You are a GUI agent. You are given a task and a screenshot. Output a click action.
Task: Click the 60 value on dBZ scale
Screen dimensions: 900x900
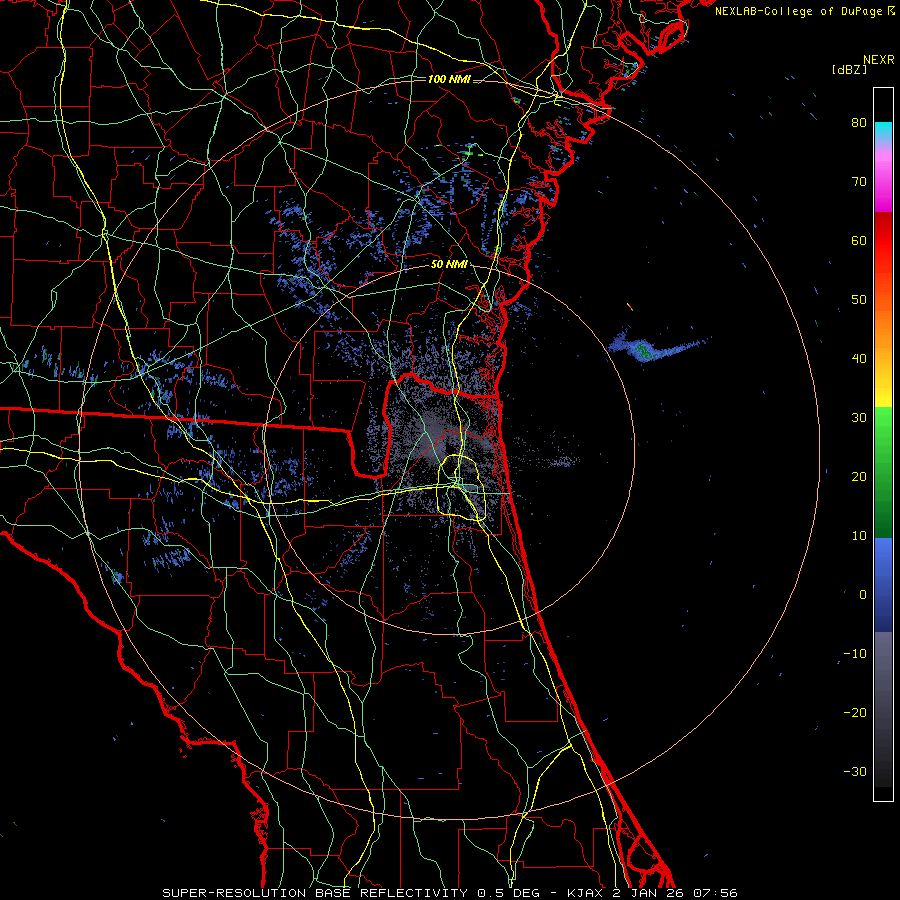[859, 240]
